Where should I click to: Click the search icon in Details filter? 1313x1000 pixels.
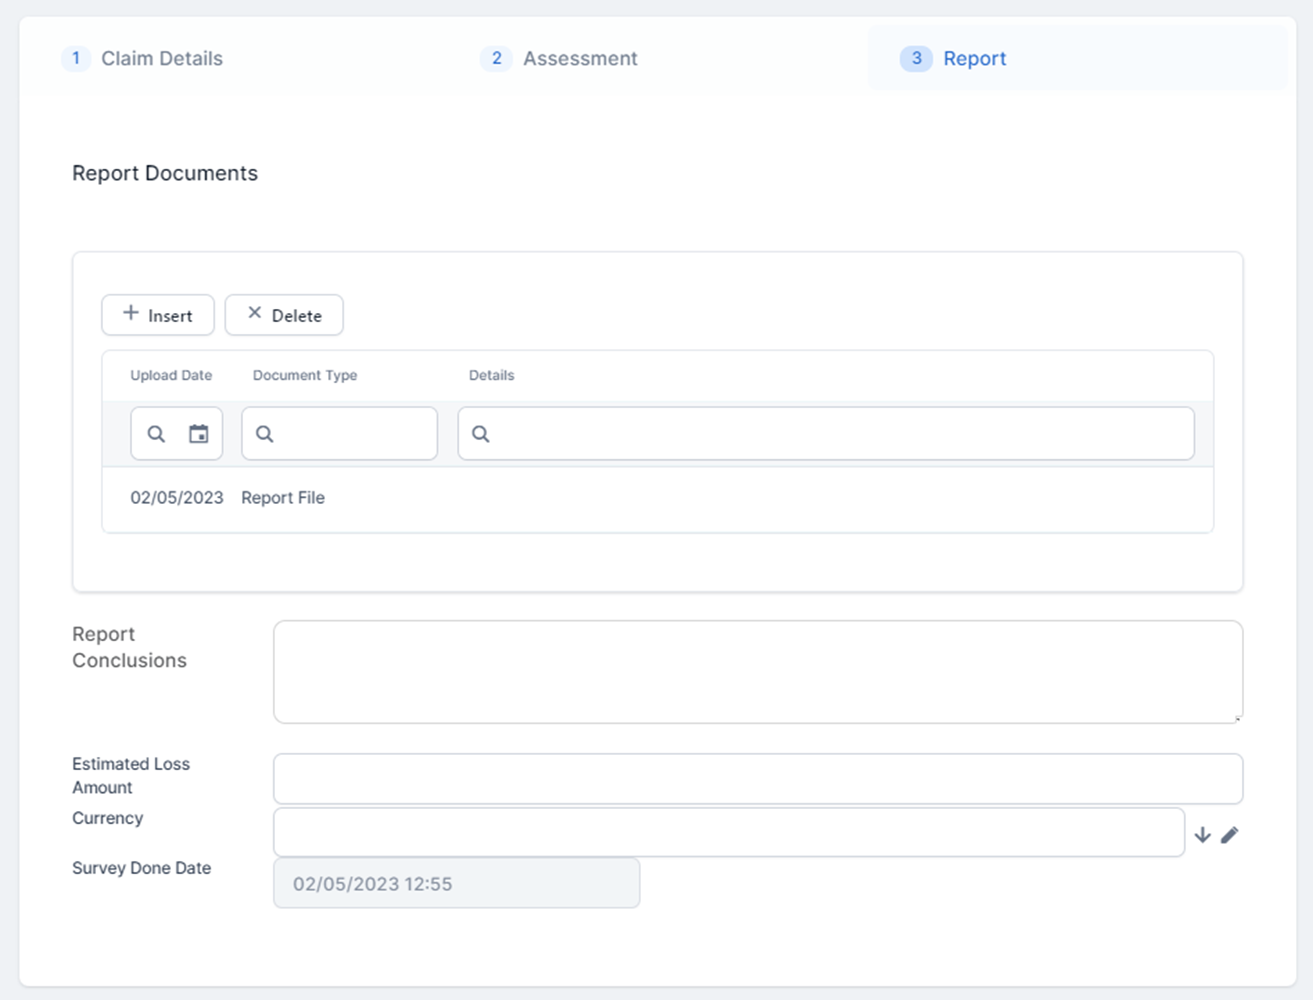481,434
